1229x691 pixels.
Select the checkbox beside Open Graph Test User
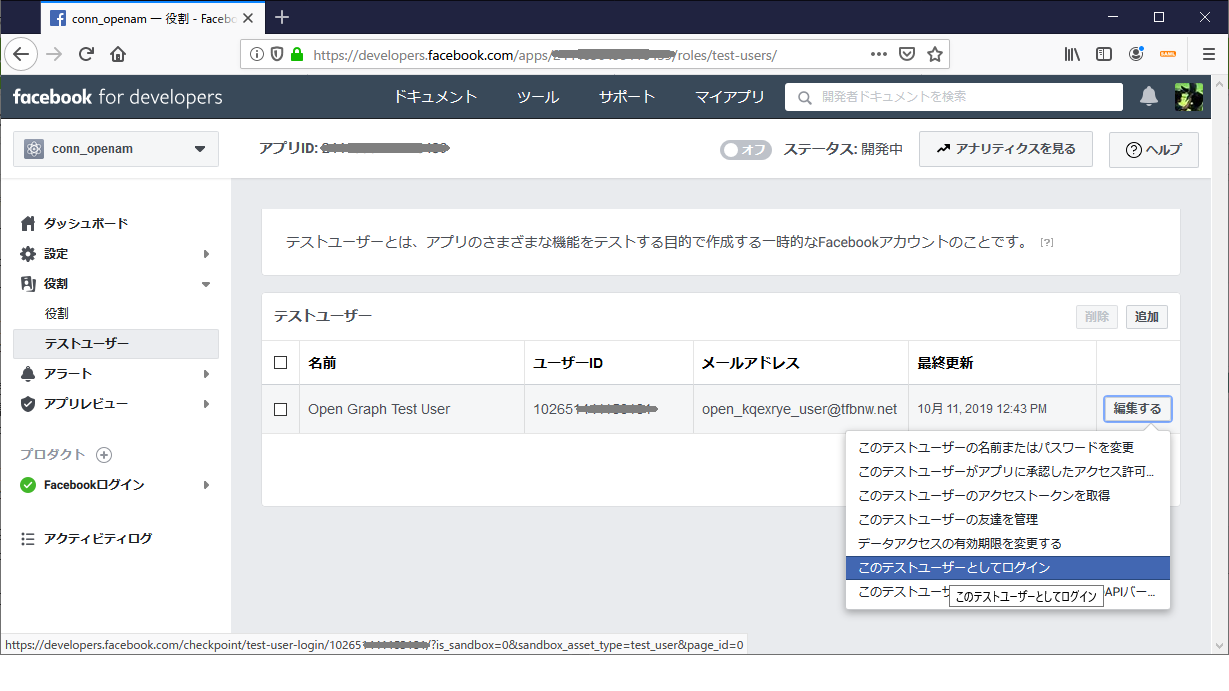(x=281, y=408)
